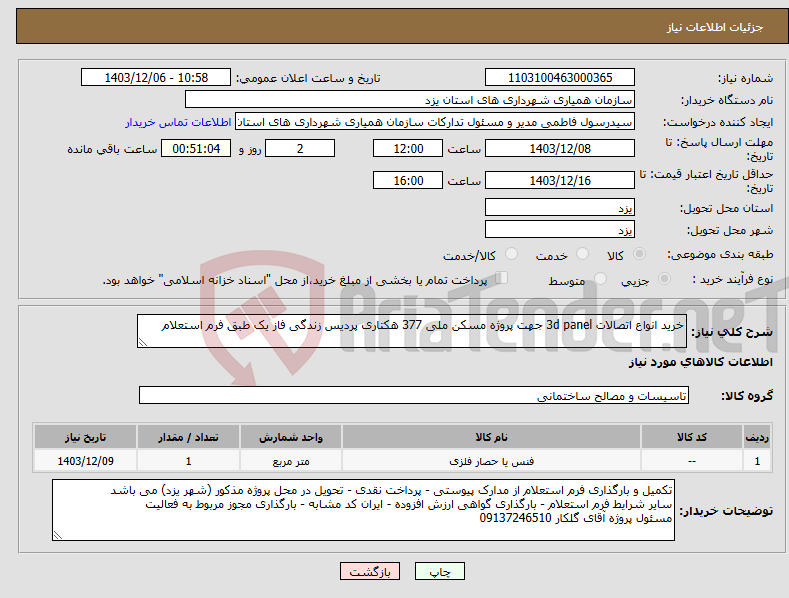789x598 pixels.
Task: Click the buyer organization name field
Action: [x=410, y=100]
